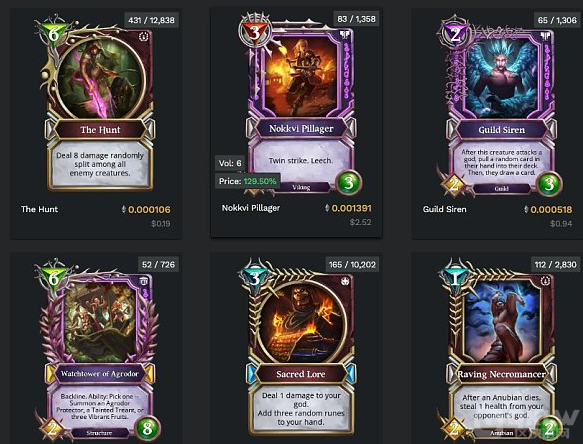Click the 83 / 1,358 supply badge
Viewport: 583px width, 444px height.
point(357,19)
